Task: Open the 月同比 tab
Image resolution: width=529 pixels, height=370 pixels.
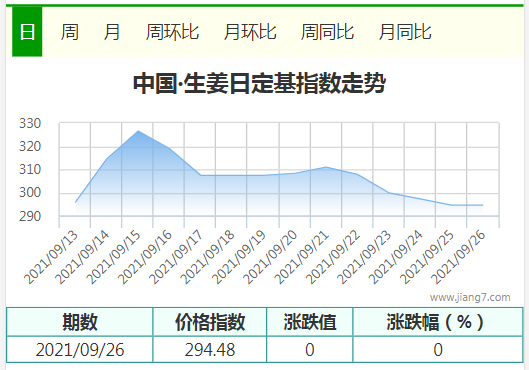Action: tap(405, 32)
